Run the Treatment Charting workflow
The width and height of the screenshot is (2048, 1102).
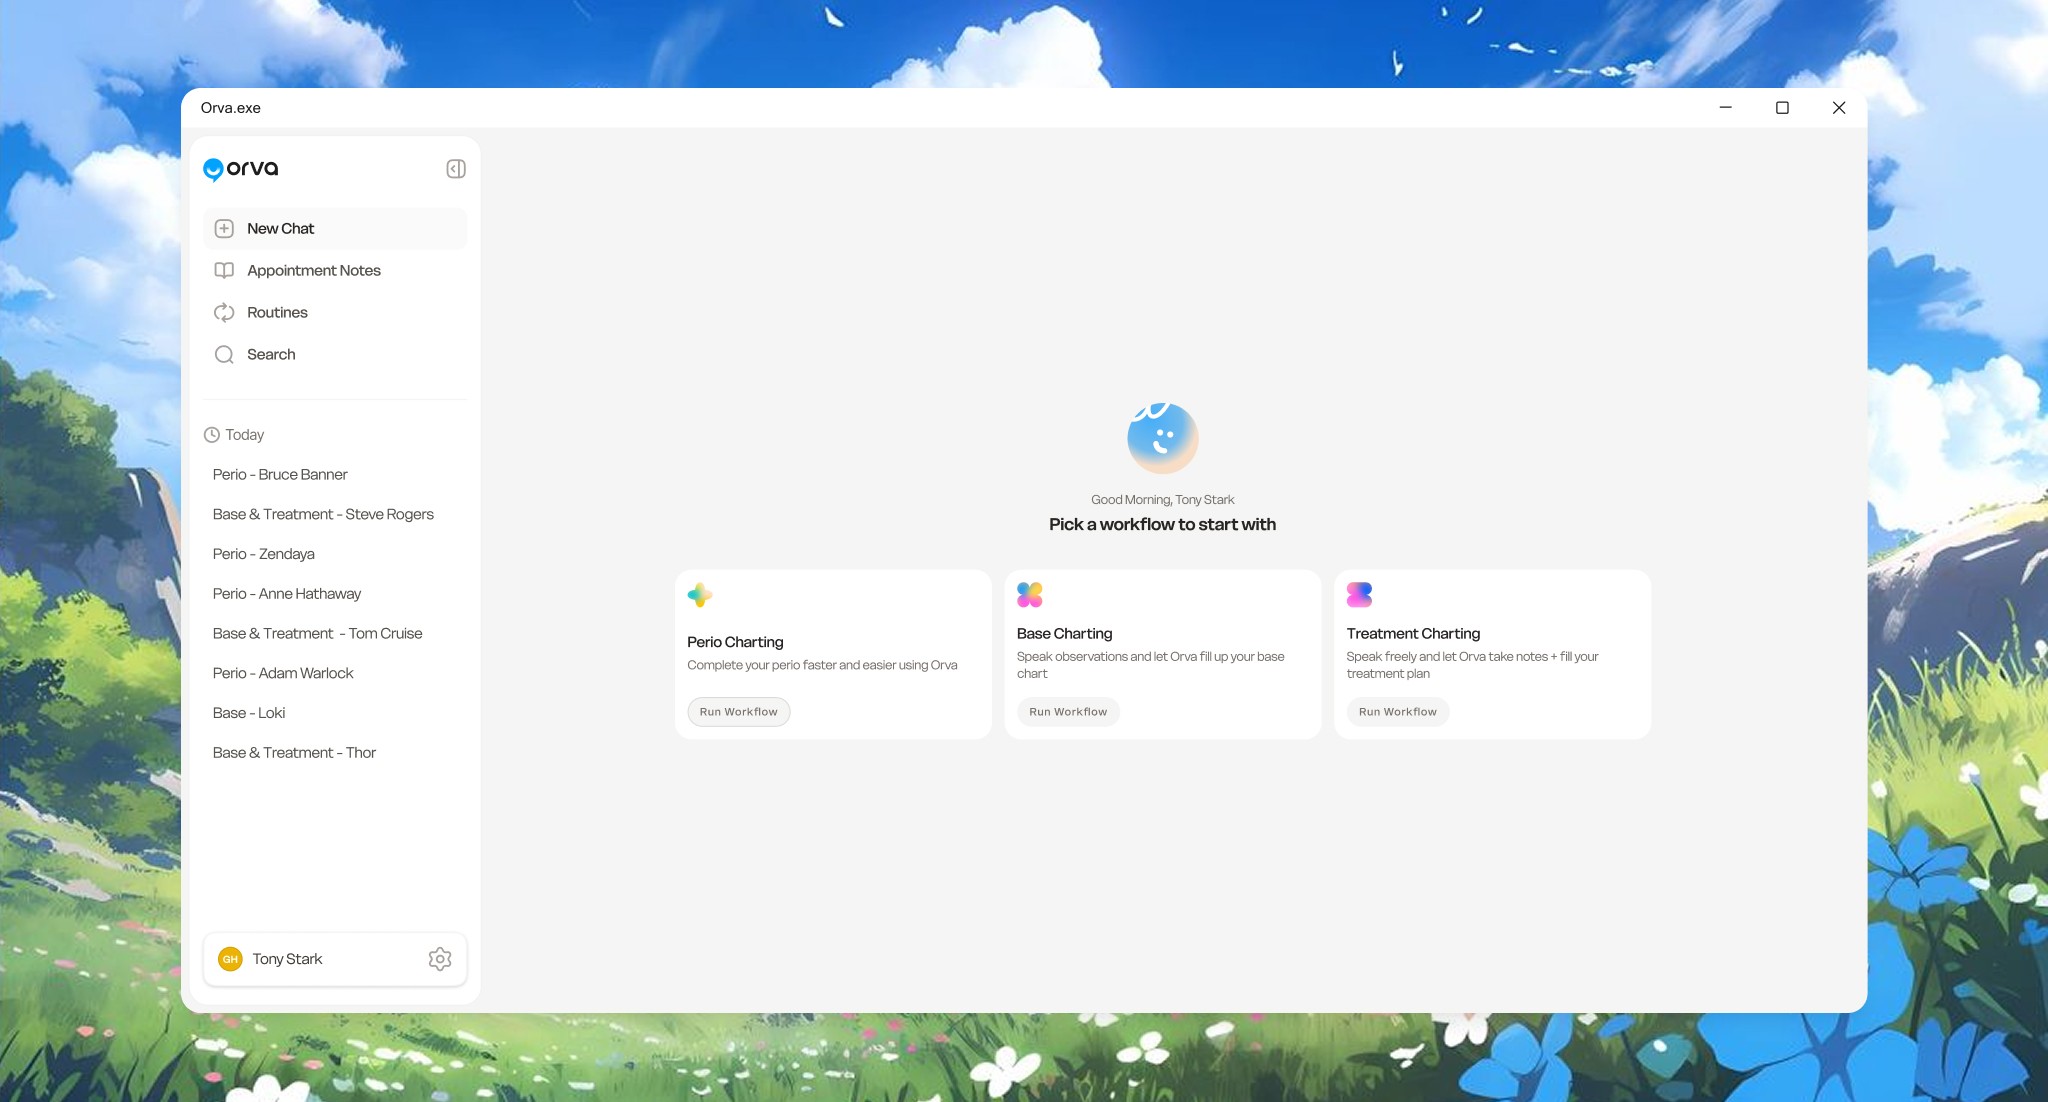(x=1397, y=712)
